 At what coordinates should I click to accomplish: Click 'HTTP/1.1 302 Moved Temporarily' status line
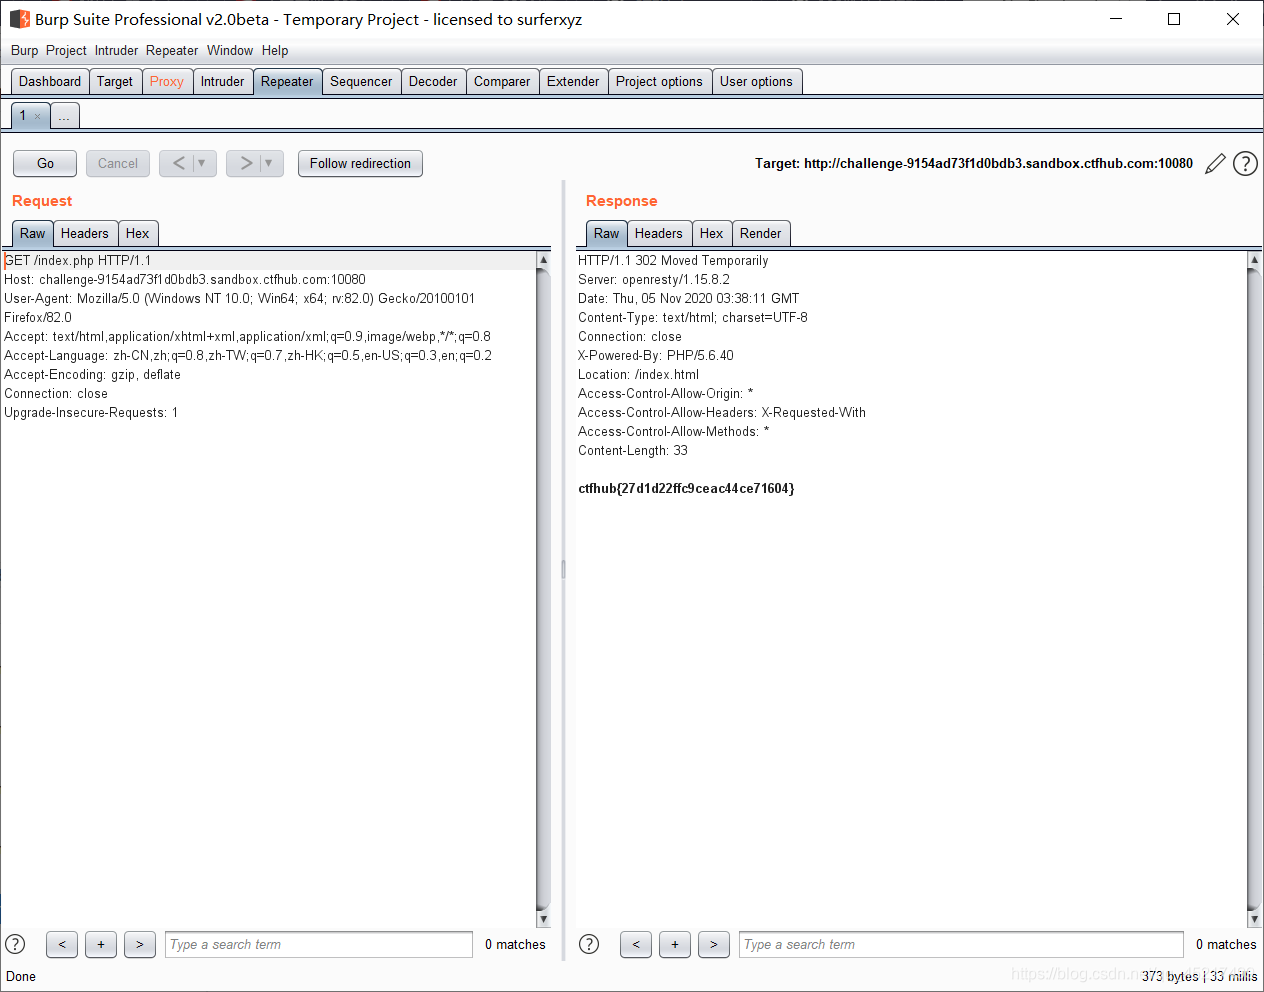pos(673,261)
